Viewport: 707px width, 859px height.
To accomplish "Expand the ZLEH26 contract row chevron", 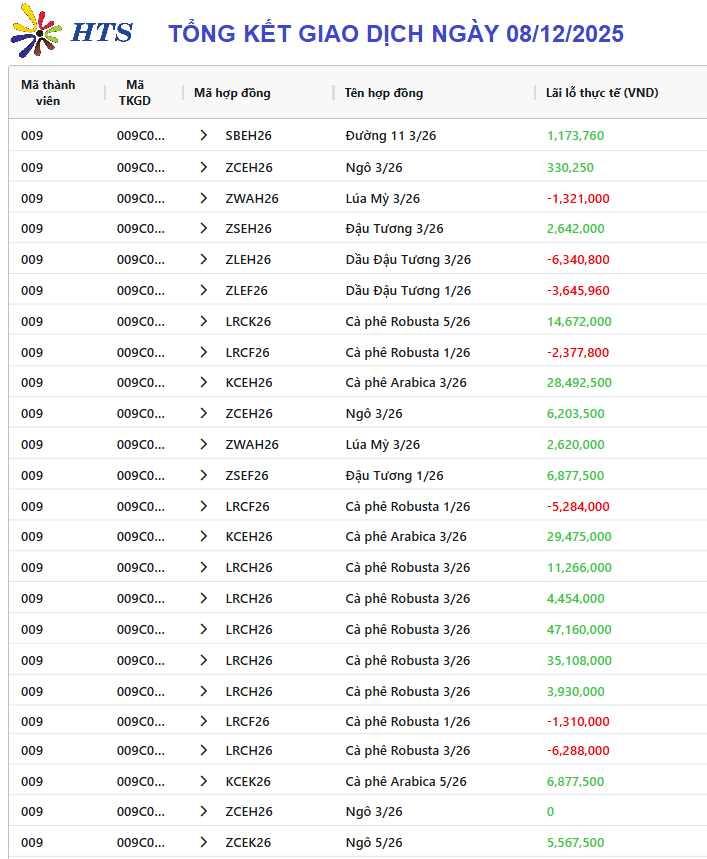I will pyautogui.click(x=204, y=259).
